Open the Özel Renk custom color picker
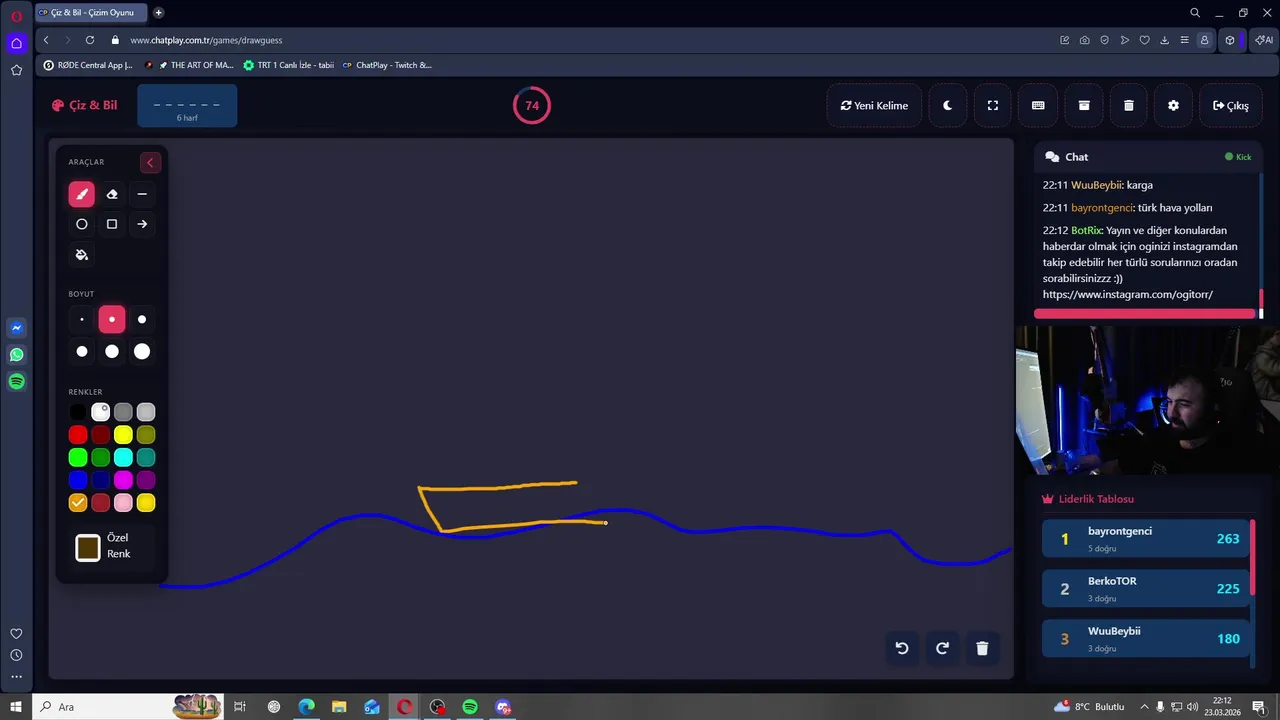 [x=88, y=547]
